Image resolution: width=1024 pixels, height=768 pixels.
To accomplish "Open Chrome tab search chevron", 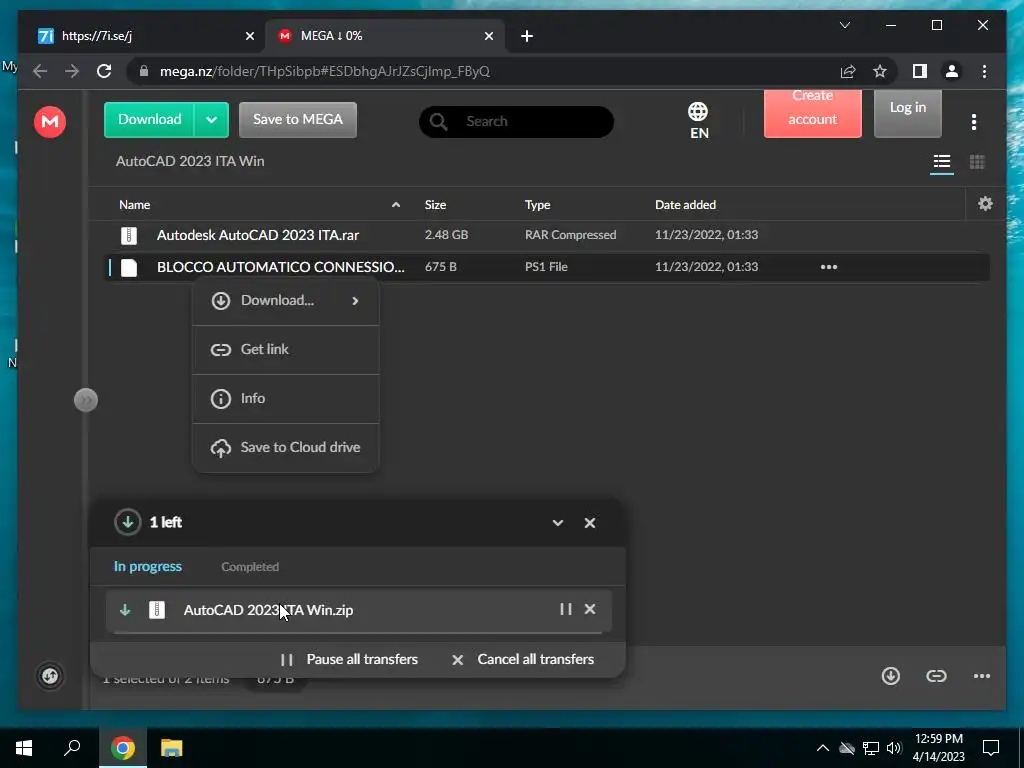I will pyautogui.click(x=844, y=25).
